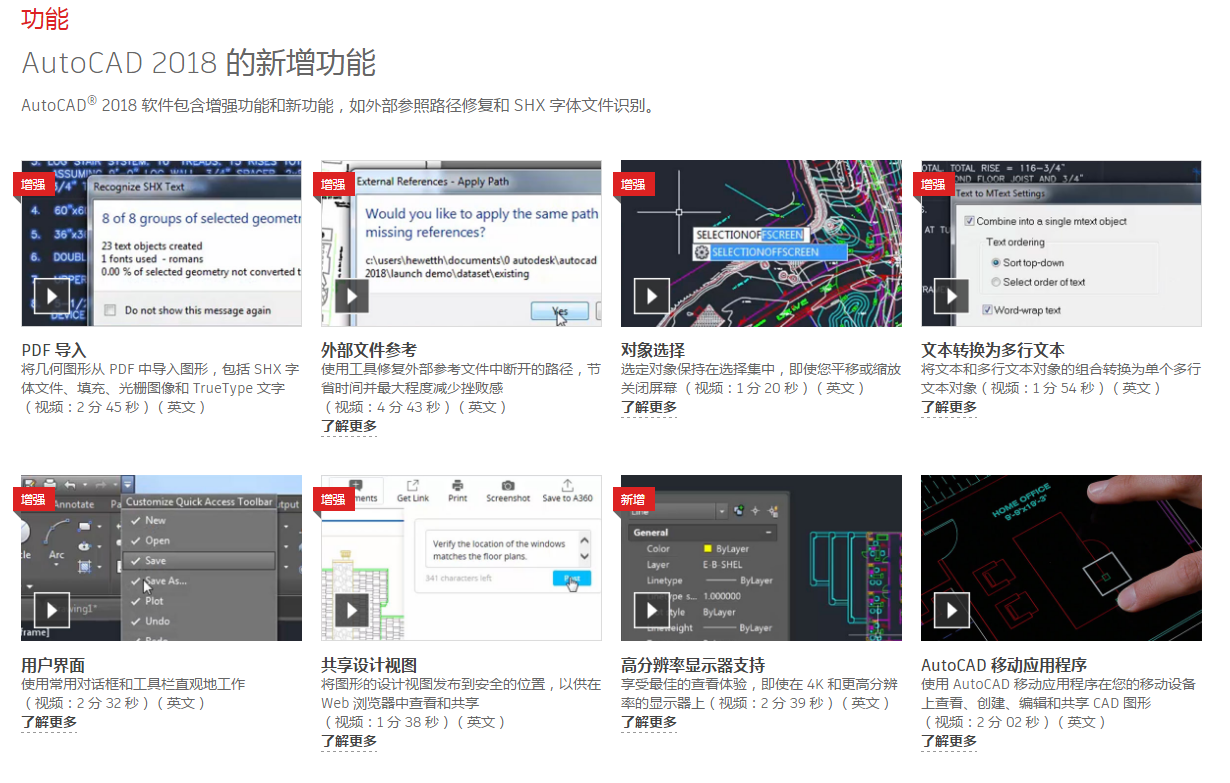Click the yellow ByLayer color swatch
The width and height of the screenshot is (1230, 783).
(x=707, y=549)
